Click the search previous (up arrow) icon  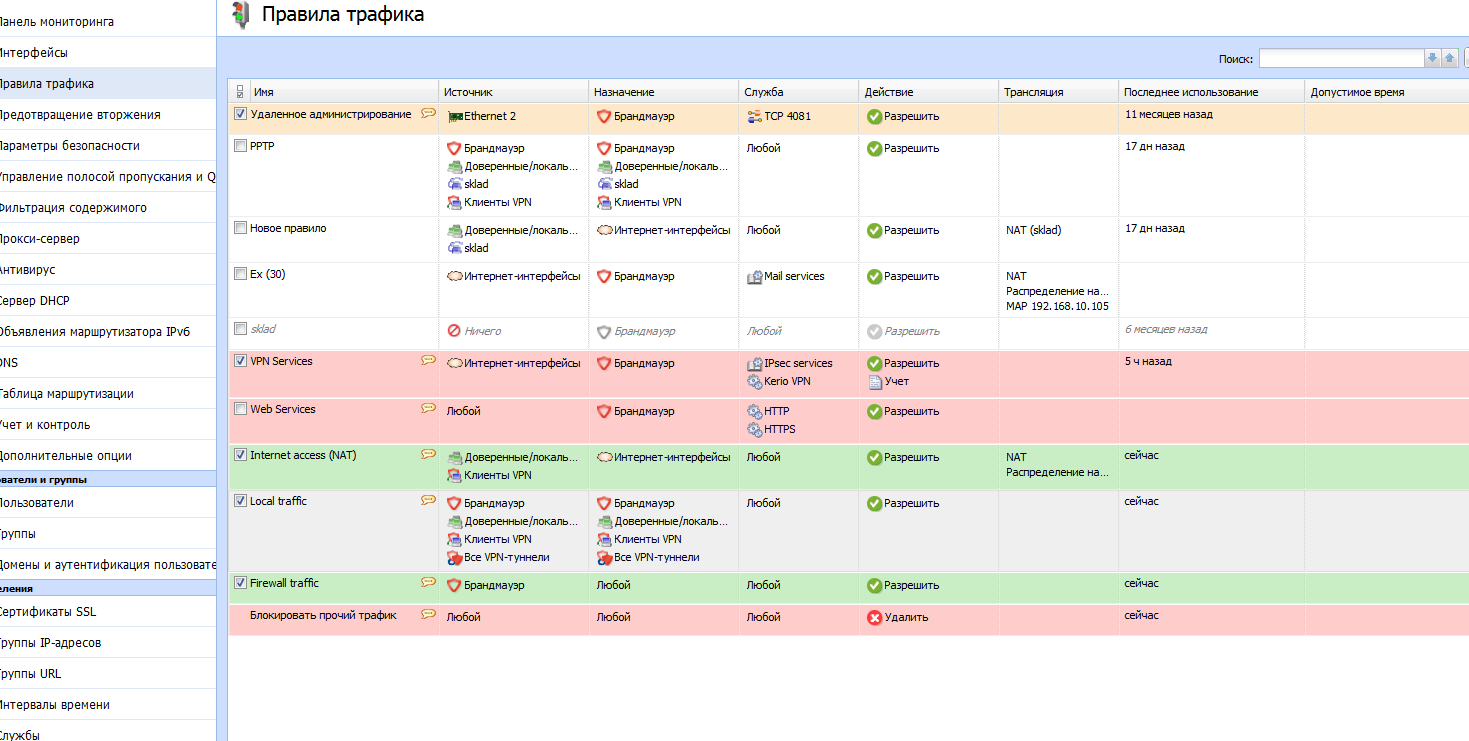pyautogui.click(x=1449, y=58)
